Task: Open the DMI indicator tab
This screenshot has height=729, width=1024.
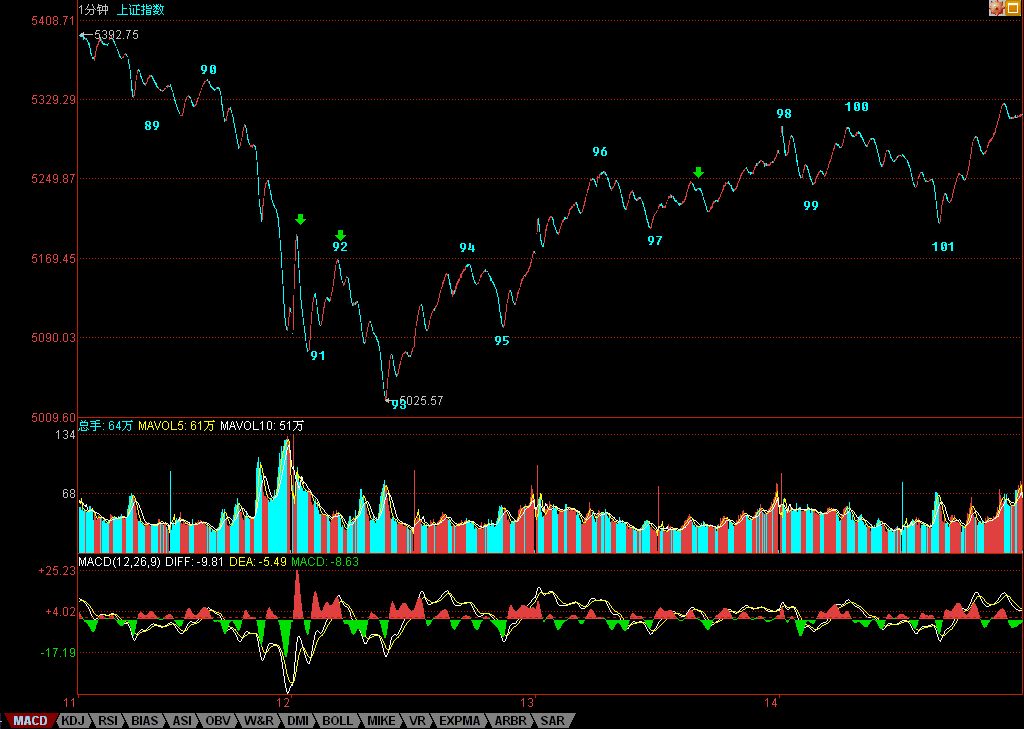Action: click(x=298, y=720)
